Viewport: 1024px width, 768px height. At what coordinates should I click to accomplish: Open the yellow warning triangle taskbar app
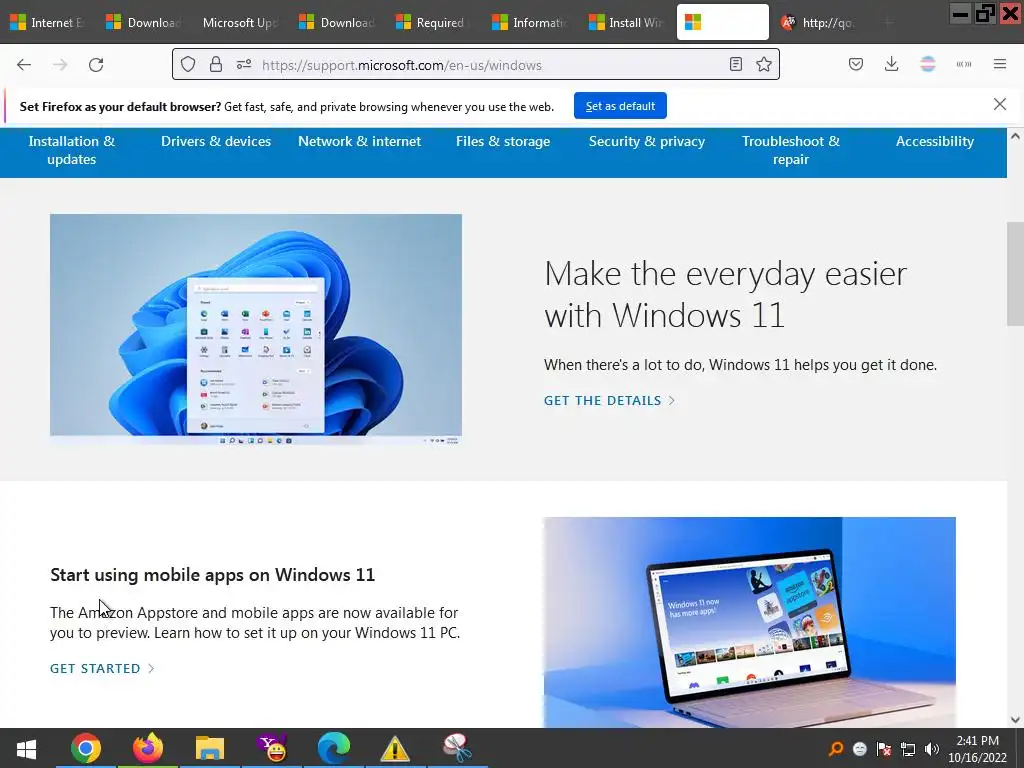coord(395,748)
